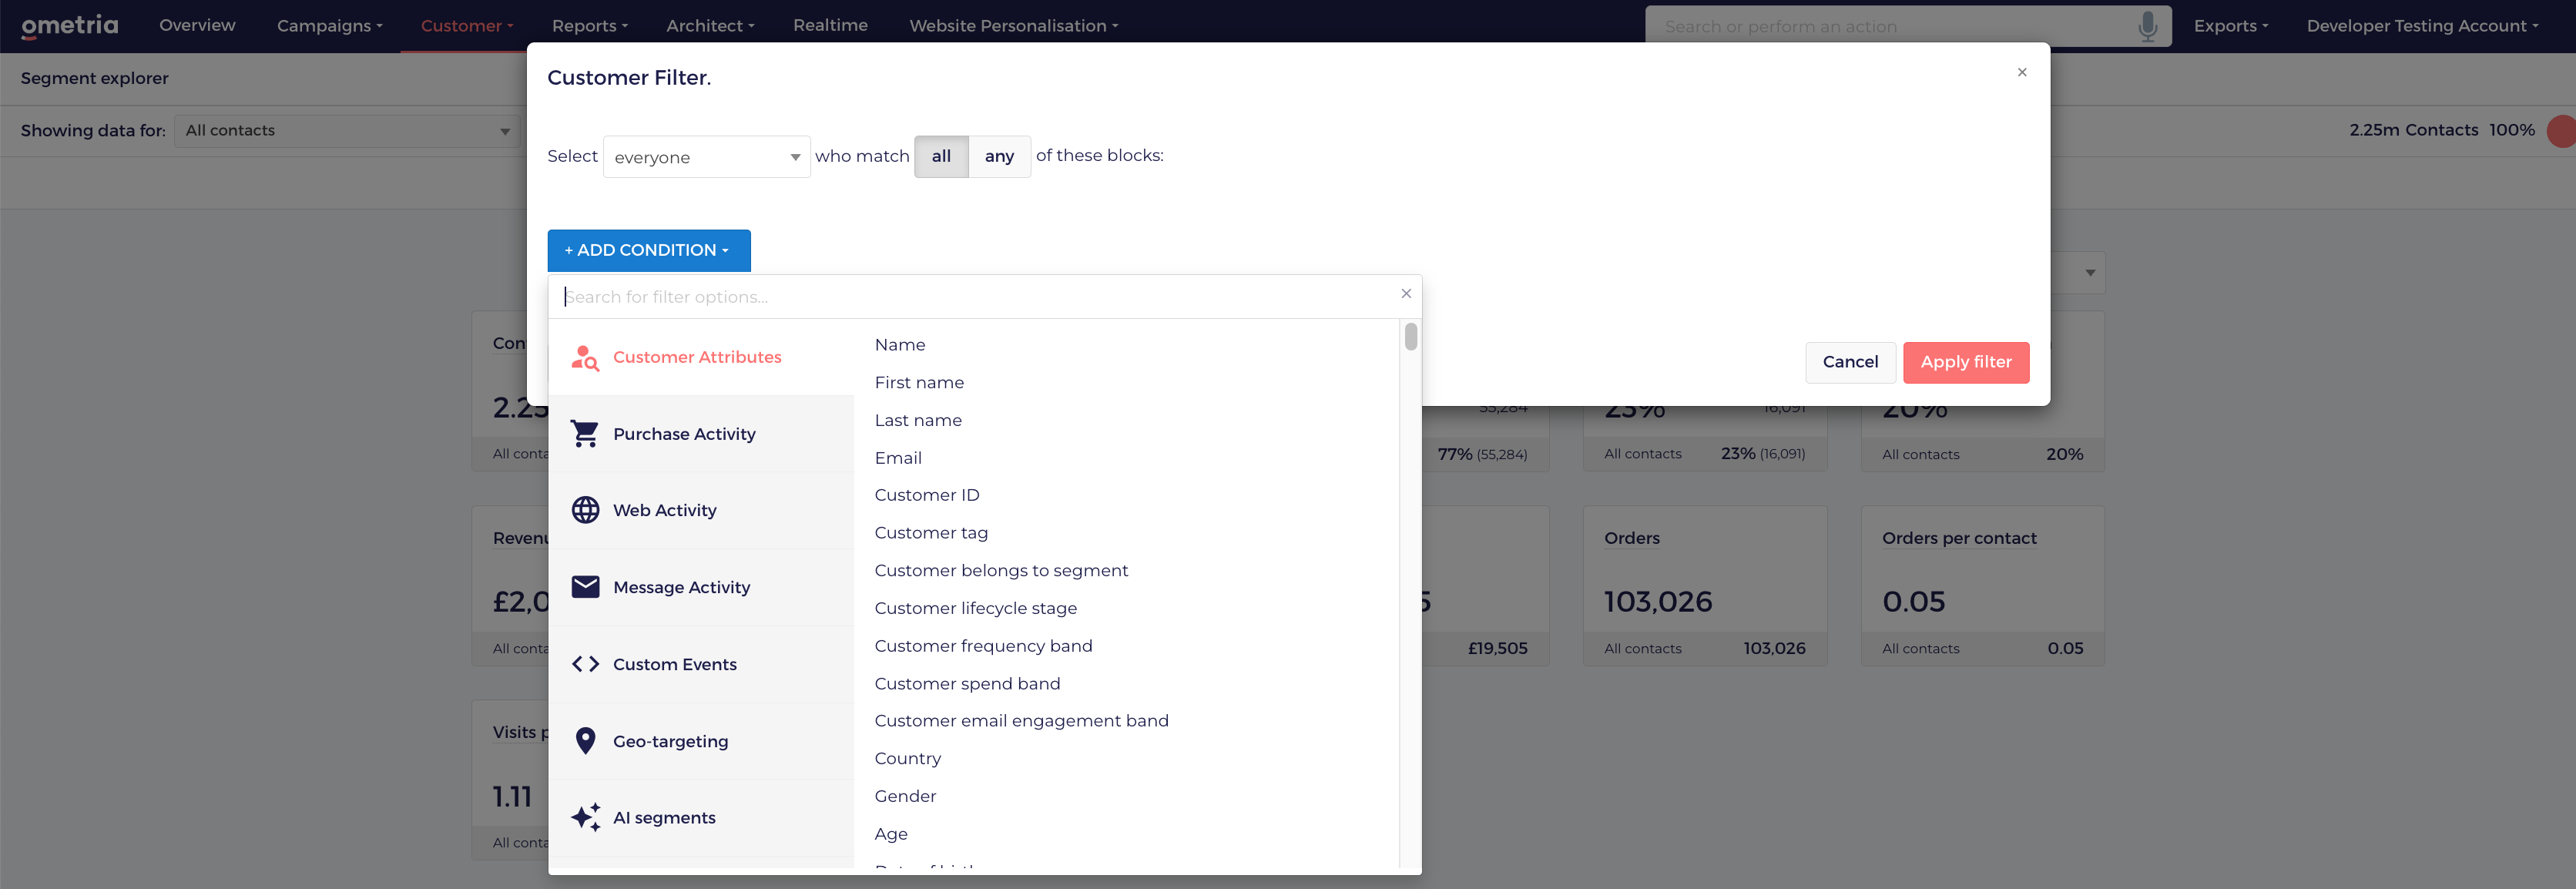Close the Customer Filter dialog
2576x889 pixels.
click(x=2022, y=72)
